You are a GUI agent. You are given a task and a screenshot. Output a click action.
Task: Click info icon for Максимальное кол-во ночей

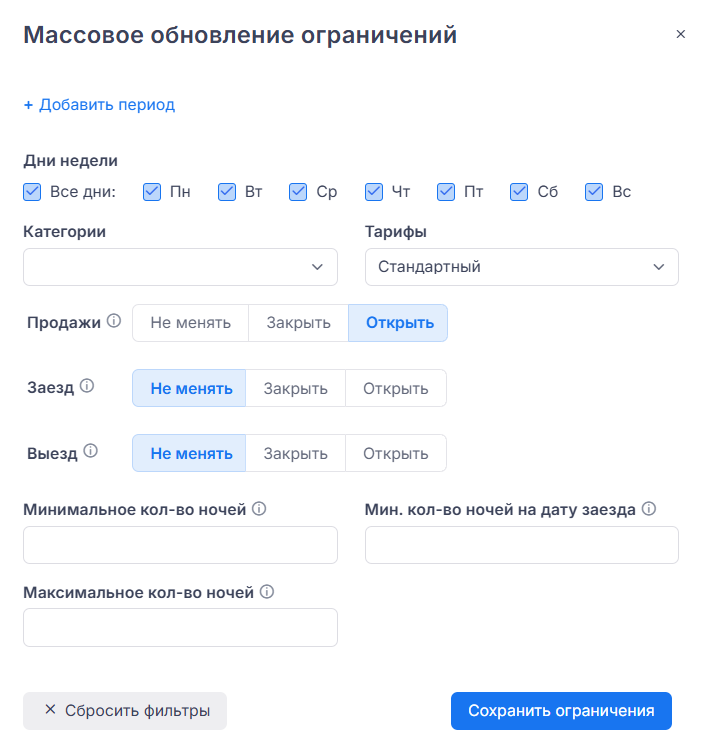[x=267, y=591]
